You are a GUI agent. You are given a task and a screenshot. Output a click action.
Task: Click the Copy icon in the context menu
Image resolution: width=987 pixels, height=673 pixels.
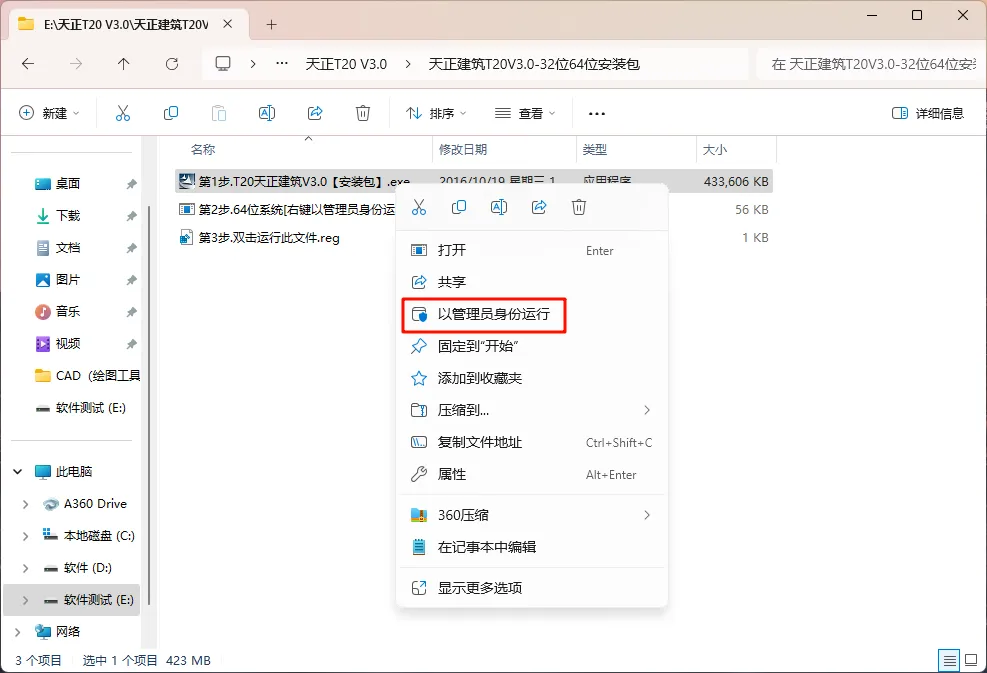[x=459, y=207]
